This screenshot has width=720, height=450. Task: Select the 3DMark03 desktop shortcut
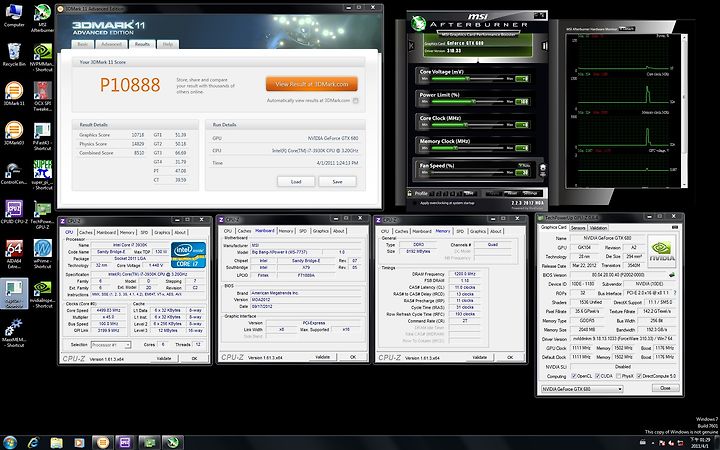tap(14, 133)
